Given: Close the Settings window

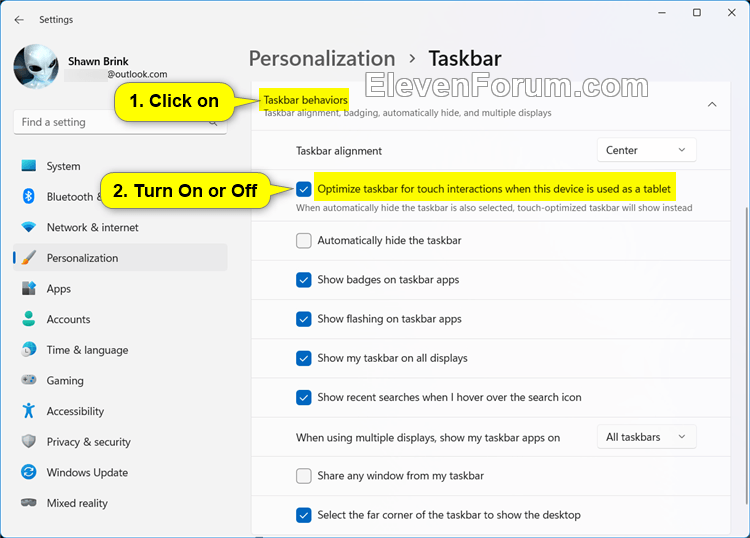Looking at the screenshot, I should pos(731,13).
